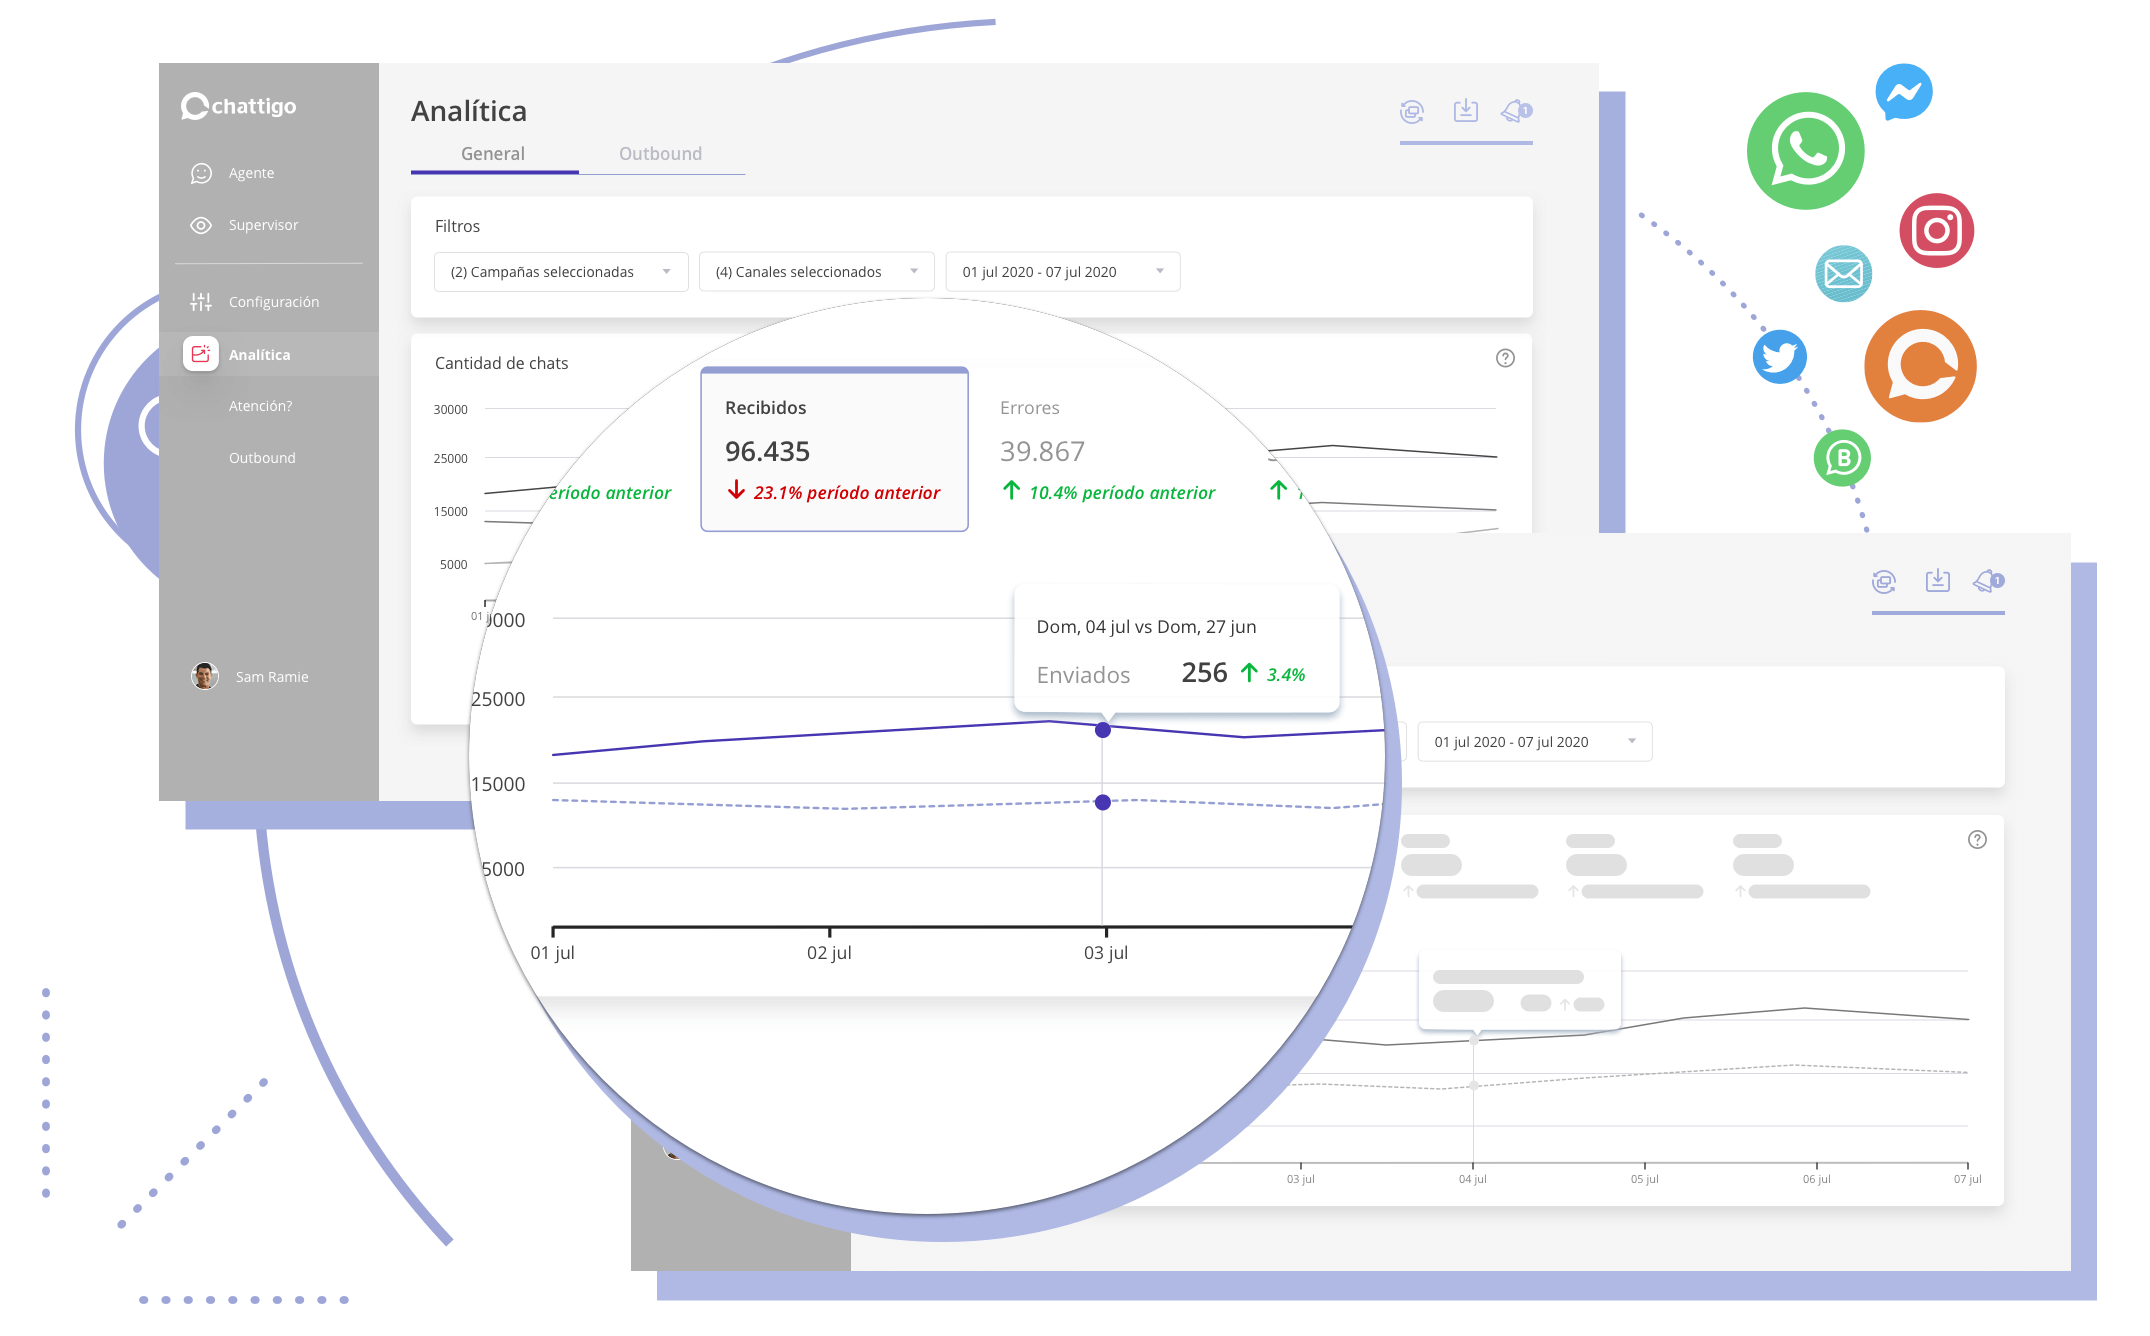Click the Agente chat icon in the sidebar
The image size is (2150, 1336).
201,173
